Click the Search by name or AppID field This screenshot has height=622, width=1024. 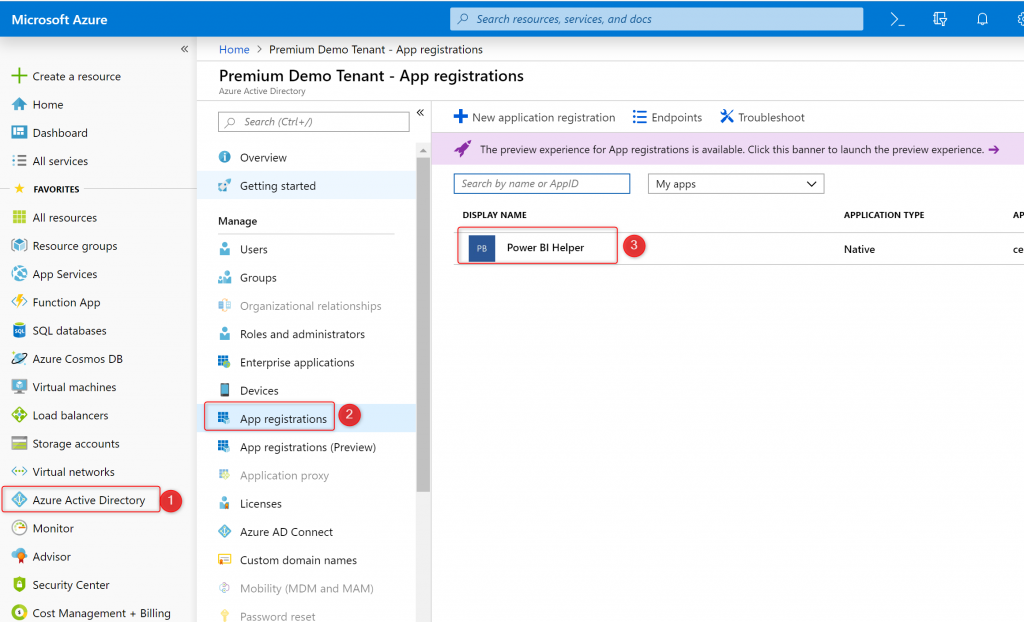pos(541,183)
